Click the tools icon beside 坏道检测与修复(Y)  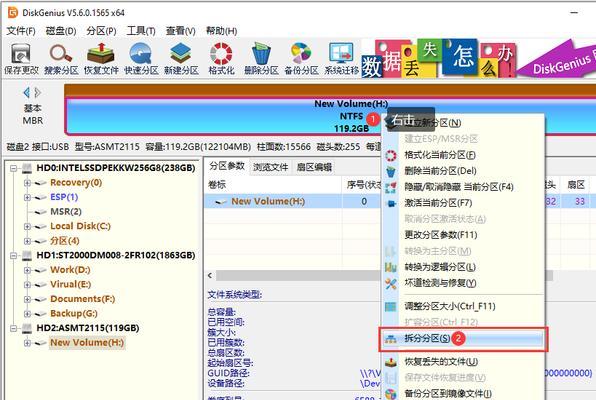(x=391, y=283)
